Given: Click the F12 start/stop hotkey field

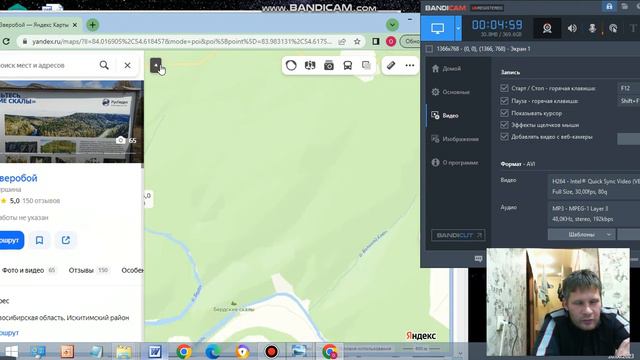Looking at the screenshot, I should [628, 88].
